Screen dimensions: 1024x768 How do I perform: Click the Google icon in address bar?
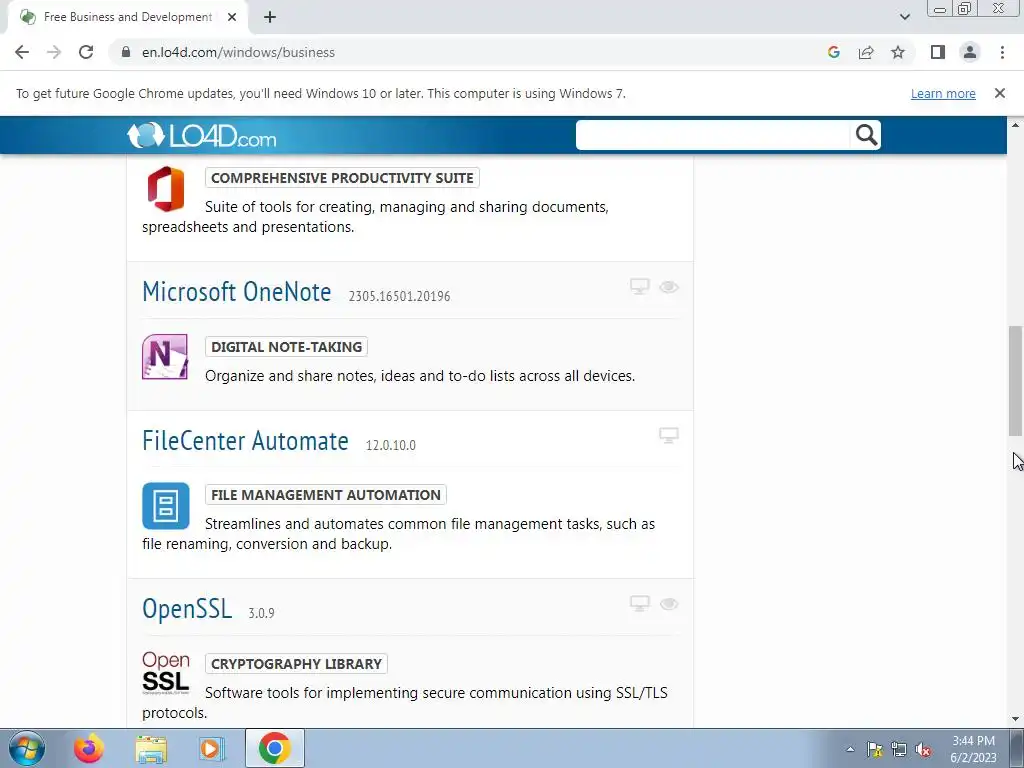(x=833, y=52)
